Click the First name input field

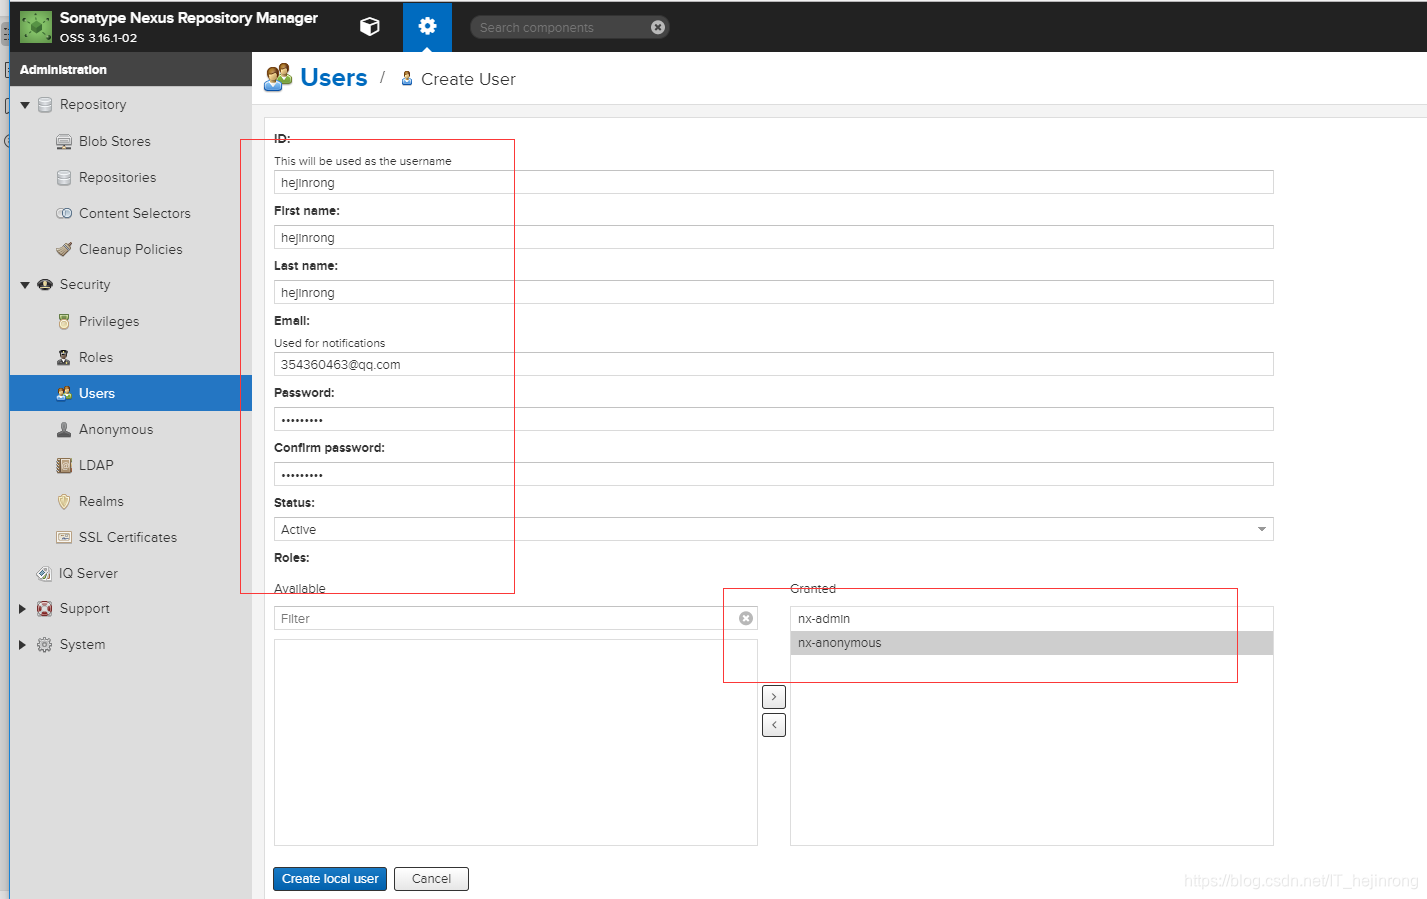click(x=773, y=237)
